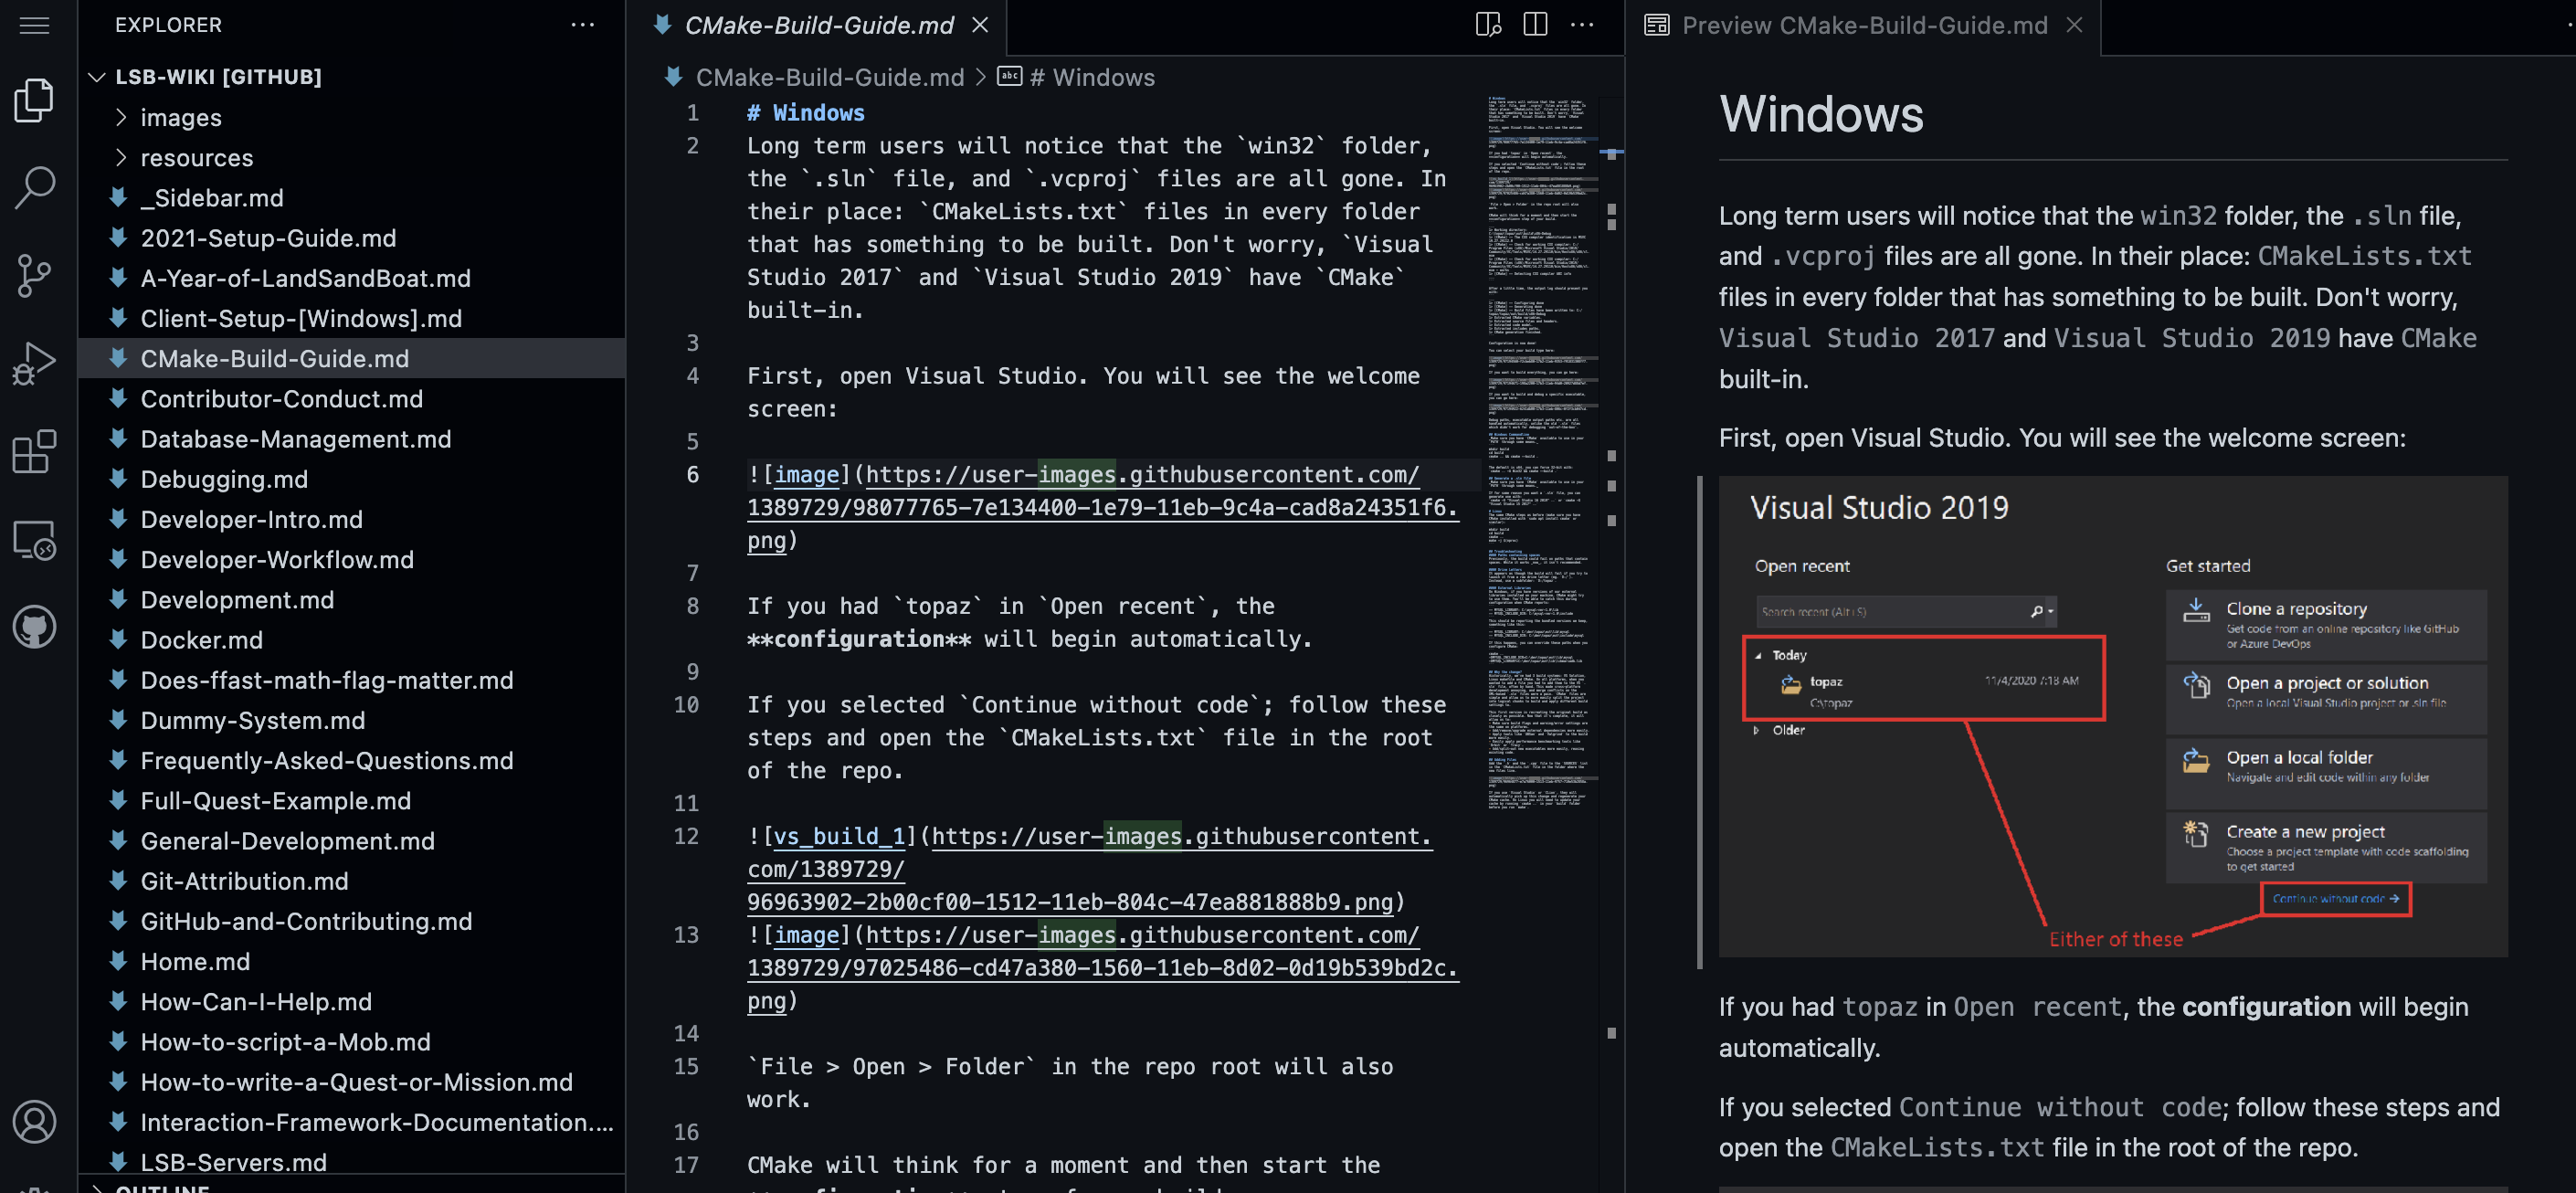Open Run and Debug view
This screenshot has width=2576, height=1193.
34,363
